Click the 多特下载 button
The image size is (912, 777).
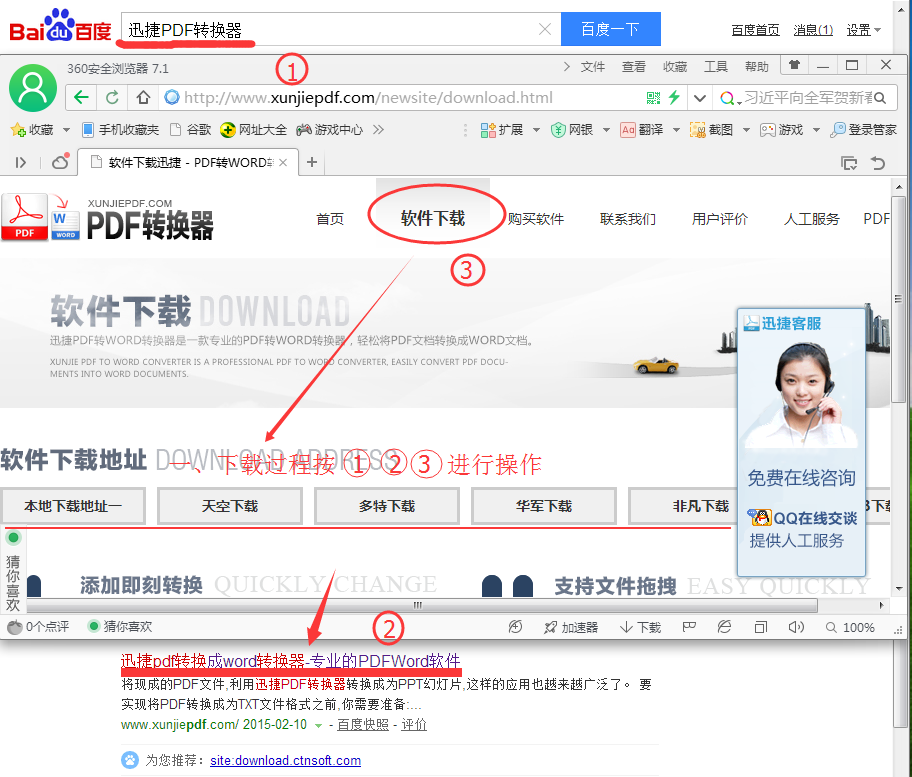pos(387,506)
